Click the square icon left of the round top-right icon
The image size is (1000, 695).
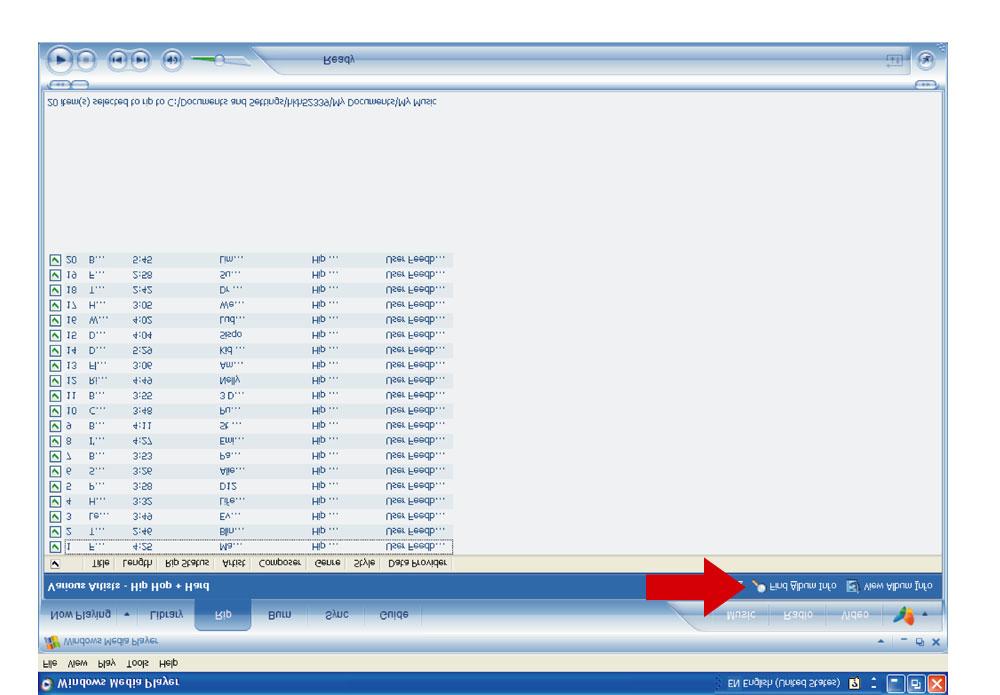[894, 60]
